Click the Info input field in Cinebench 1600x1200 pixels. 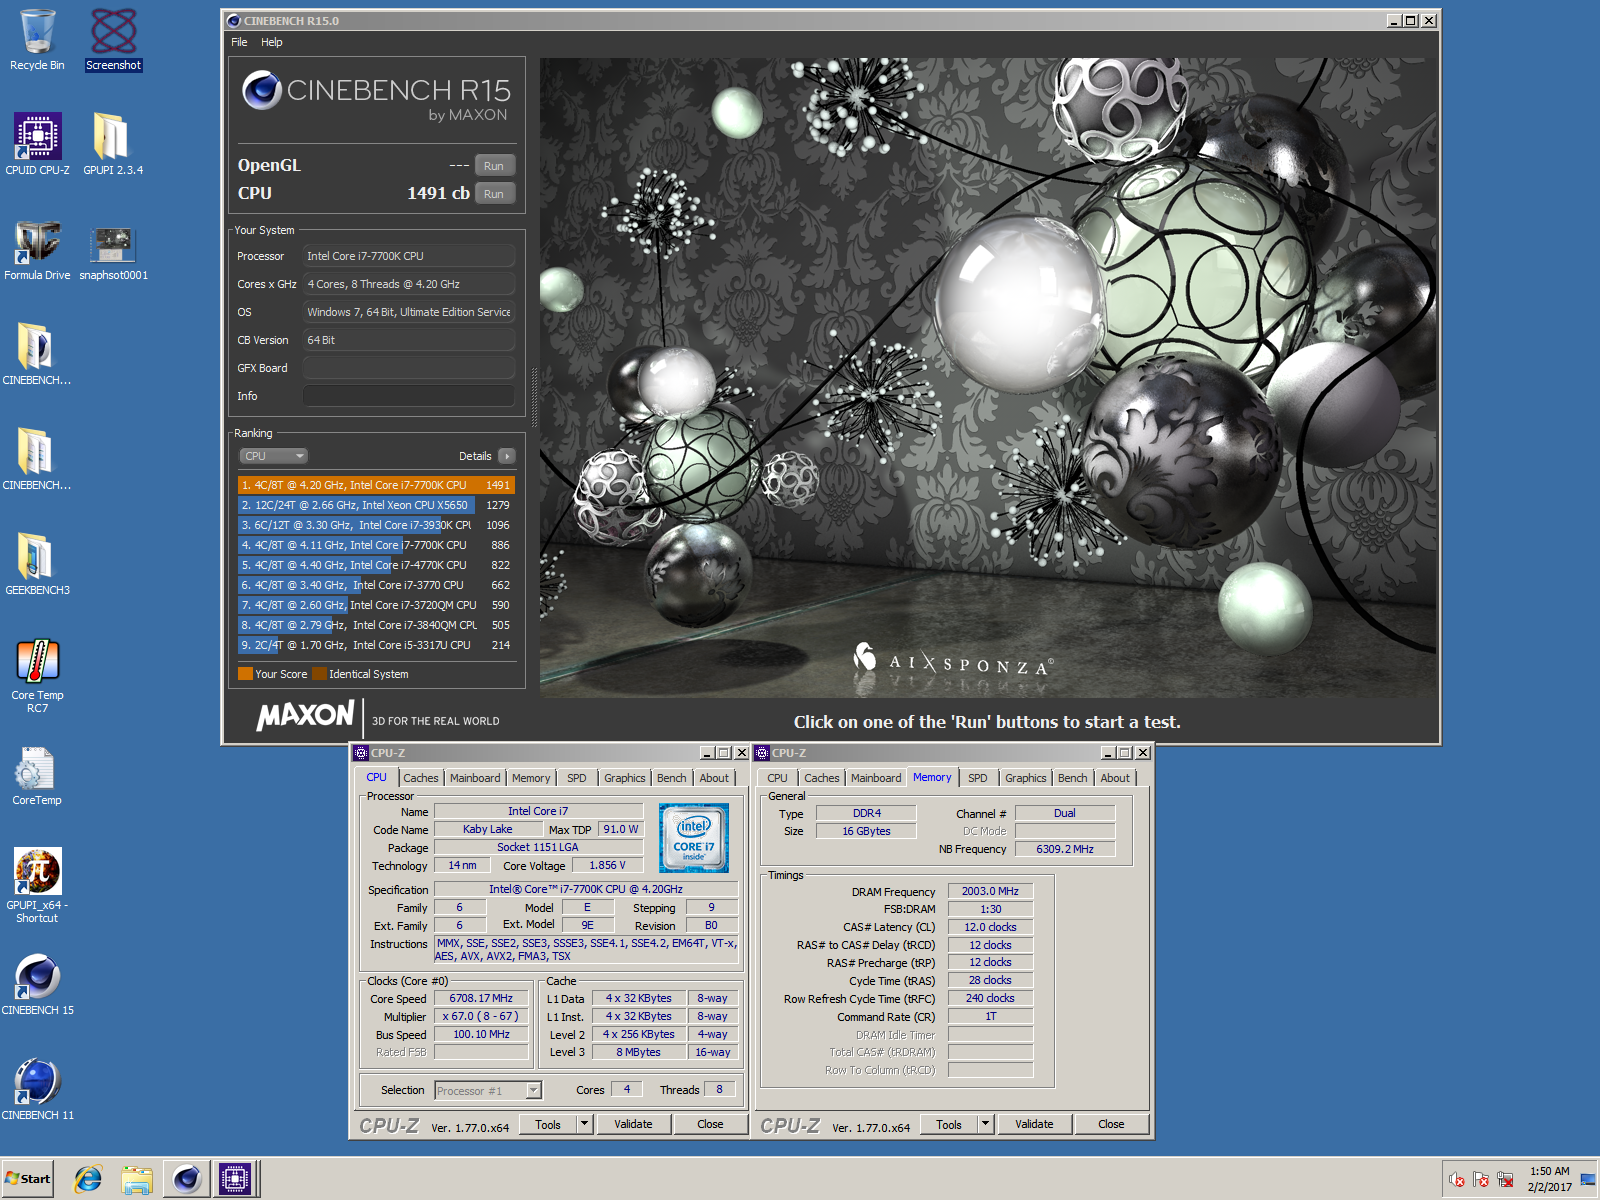(x=409, y=396)
